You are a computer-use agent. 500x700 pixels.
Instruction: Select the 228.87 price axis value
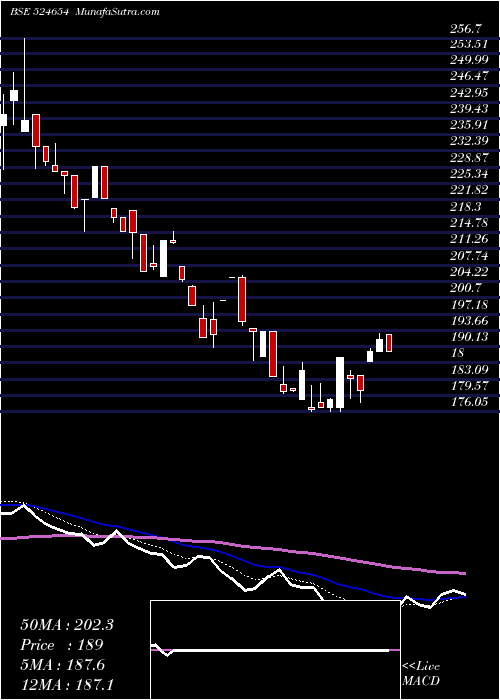(x=469, y=158)
